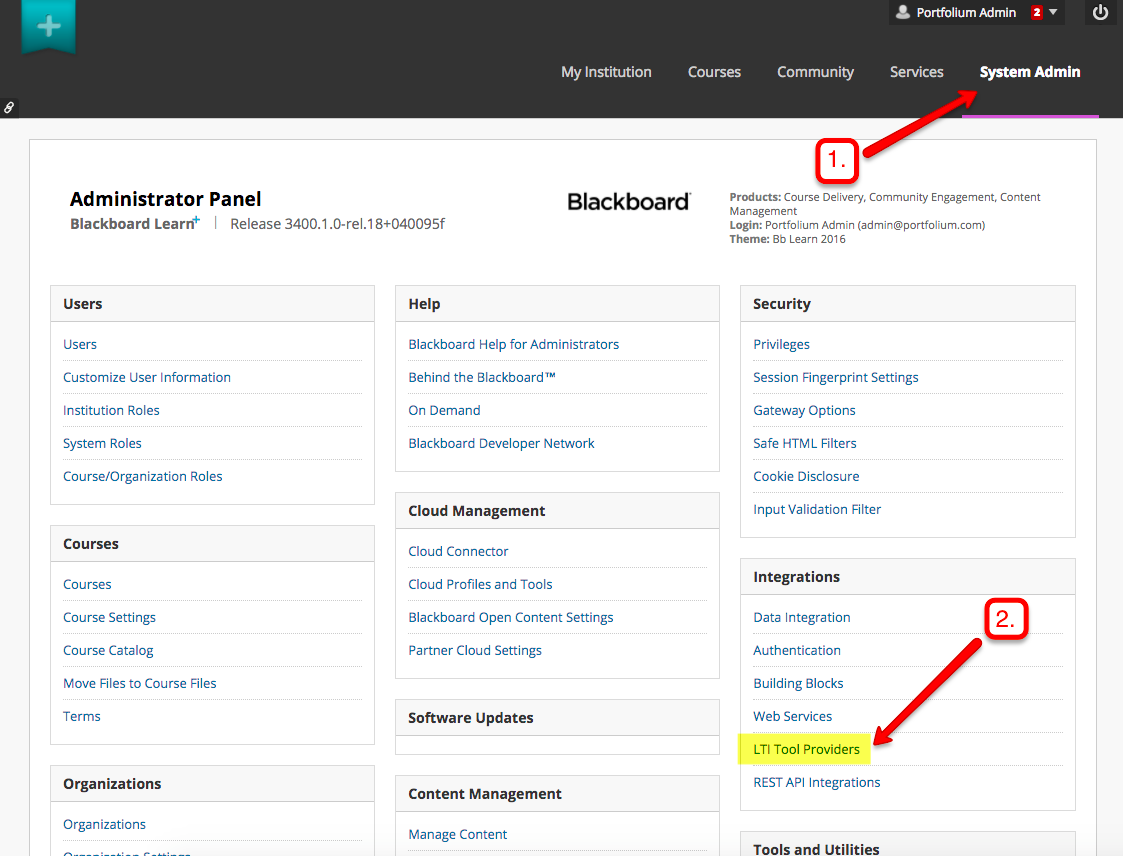Image resolution: width=1123 pixels, height=856 pixels.
Task: Click Data Integration link
Action: click(802, 617)
